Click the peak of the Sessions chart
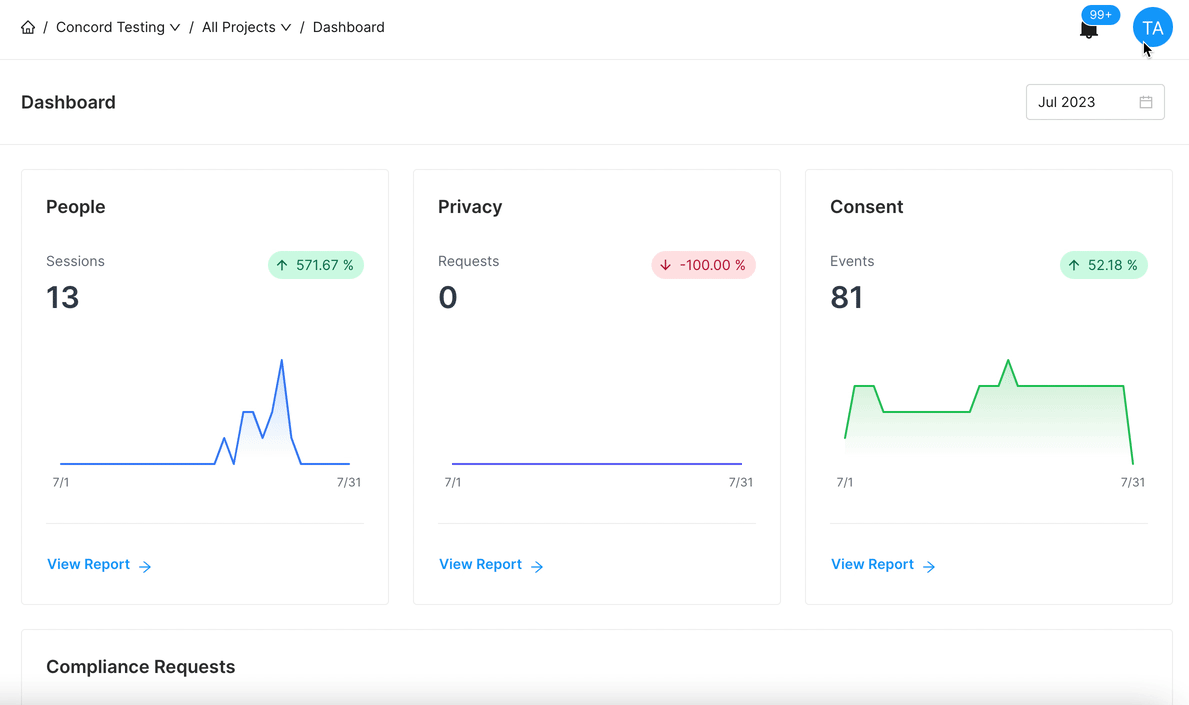 (x=282, y=360)
